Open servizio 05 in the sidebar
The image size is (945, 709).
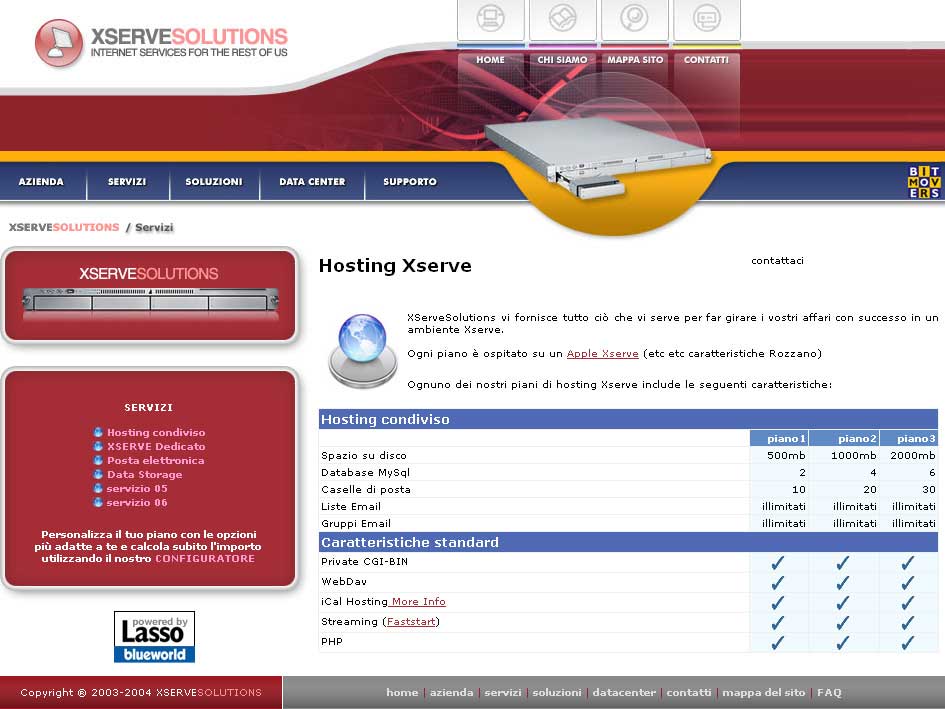pyautogui.click(x=137, y=488)
